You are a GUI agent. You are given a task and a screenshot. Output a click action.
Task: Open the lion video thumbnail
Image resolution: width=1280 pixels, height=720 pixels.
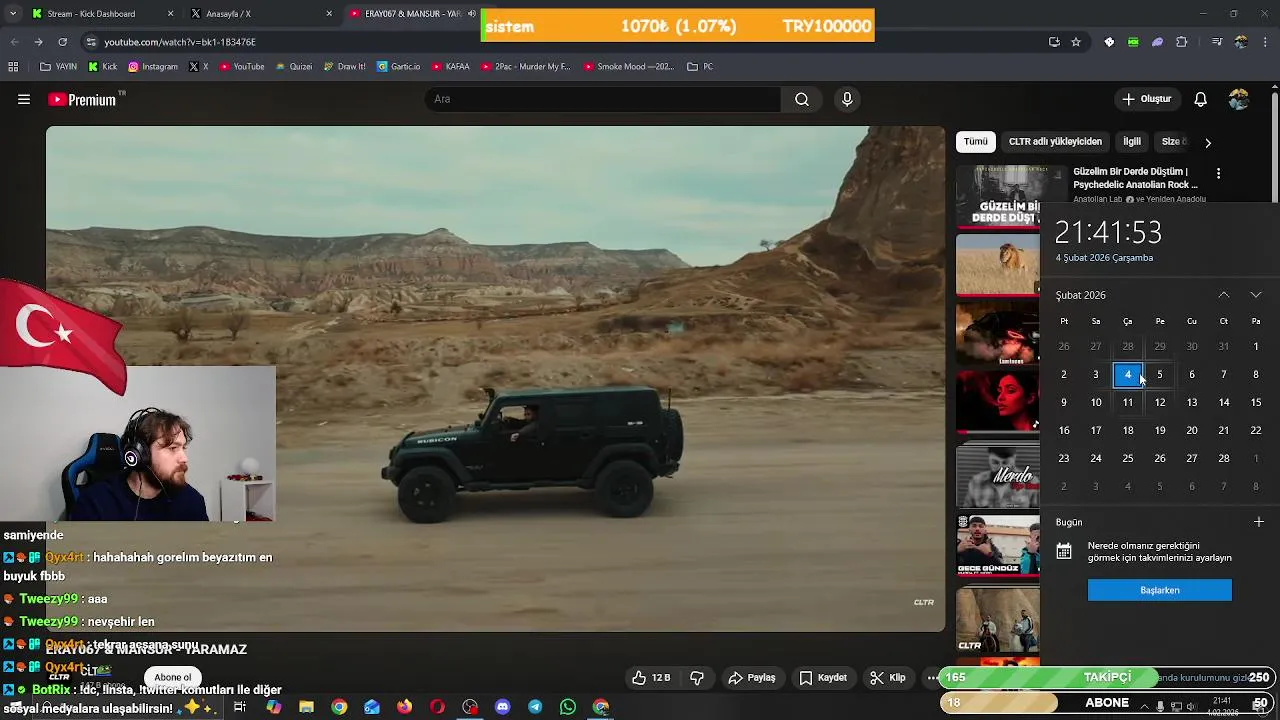(998, 265)
